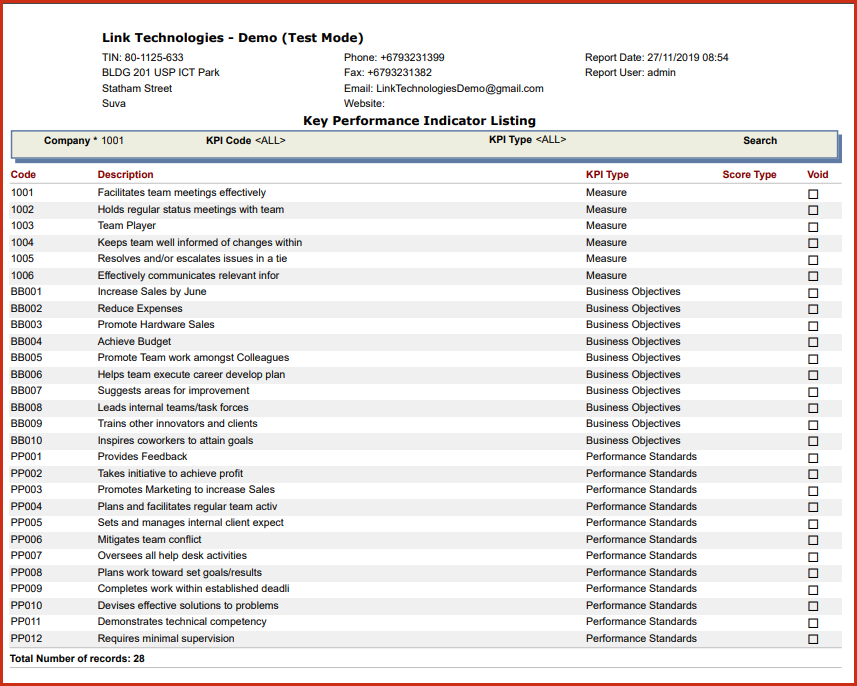Click 'Inspires coworkers to attain goals'
Screen dimensions: 857x686
point(175,440)
